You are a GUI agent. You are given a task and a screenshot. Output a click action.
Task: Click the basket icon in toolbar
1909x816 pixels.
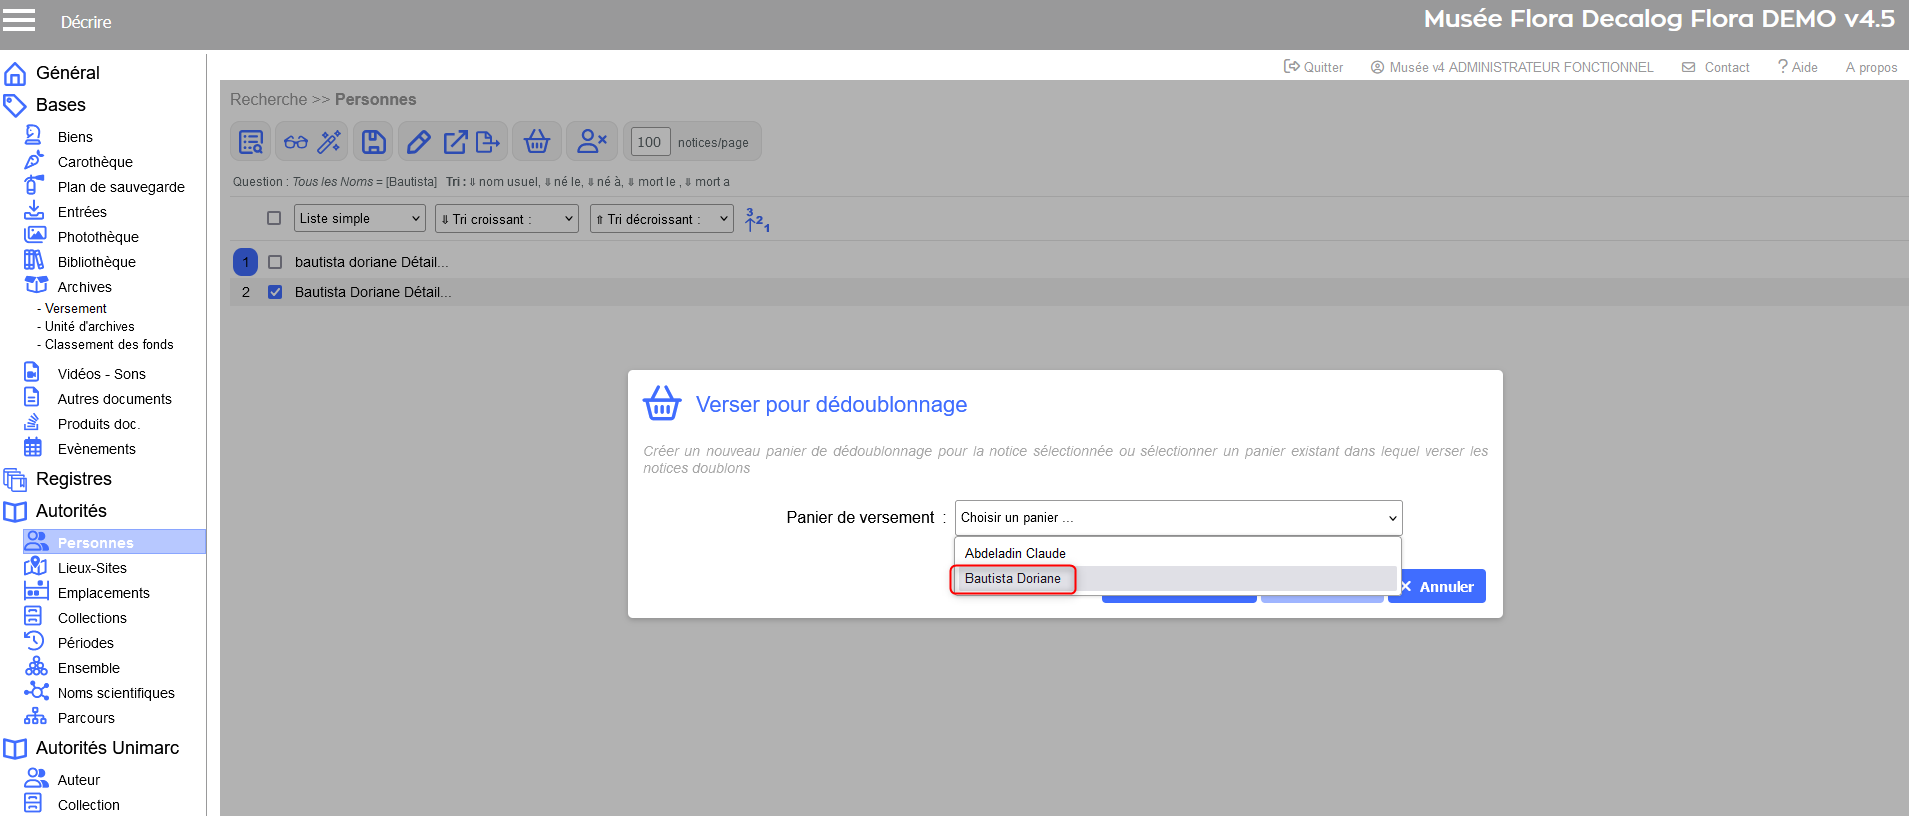pos(537,142)
